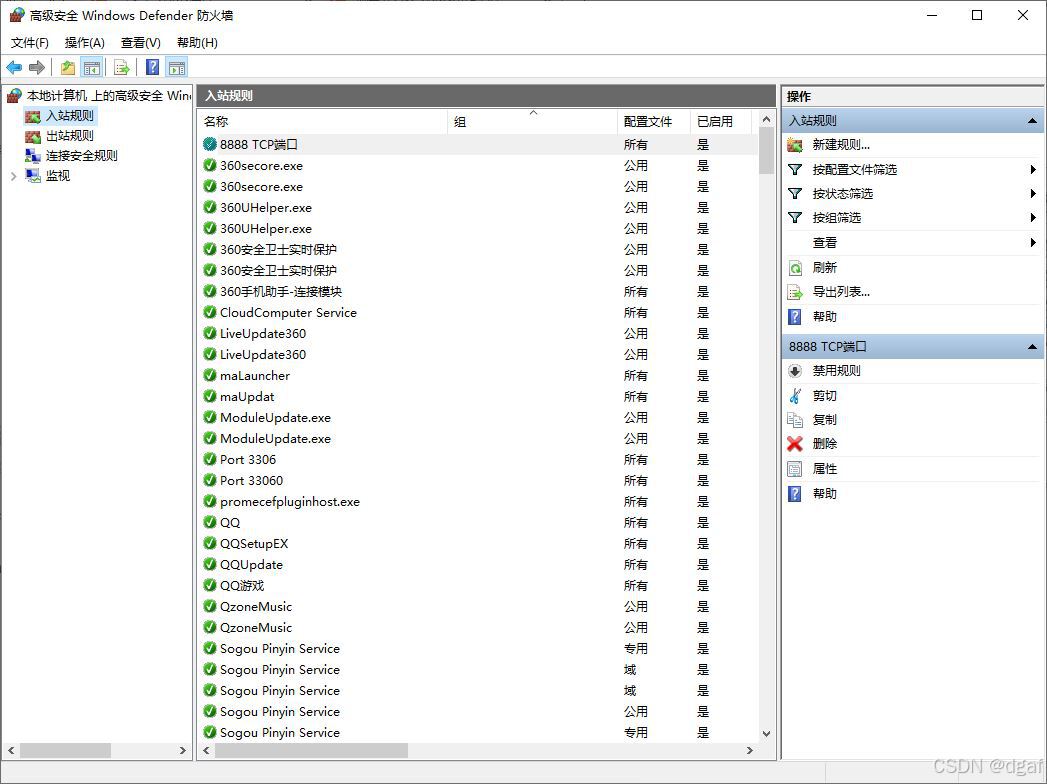
Task: Click the Up one level folder icon
Action: [67, 67]
